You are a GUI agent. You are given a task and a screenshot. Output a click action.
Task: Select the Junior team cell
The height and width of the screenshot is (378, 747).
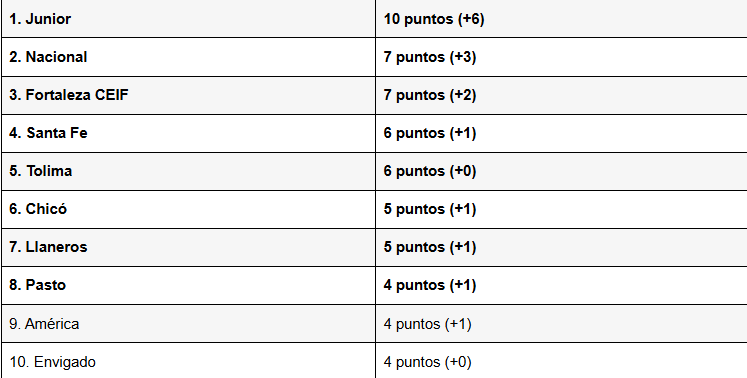189,19
